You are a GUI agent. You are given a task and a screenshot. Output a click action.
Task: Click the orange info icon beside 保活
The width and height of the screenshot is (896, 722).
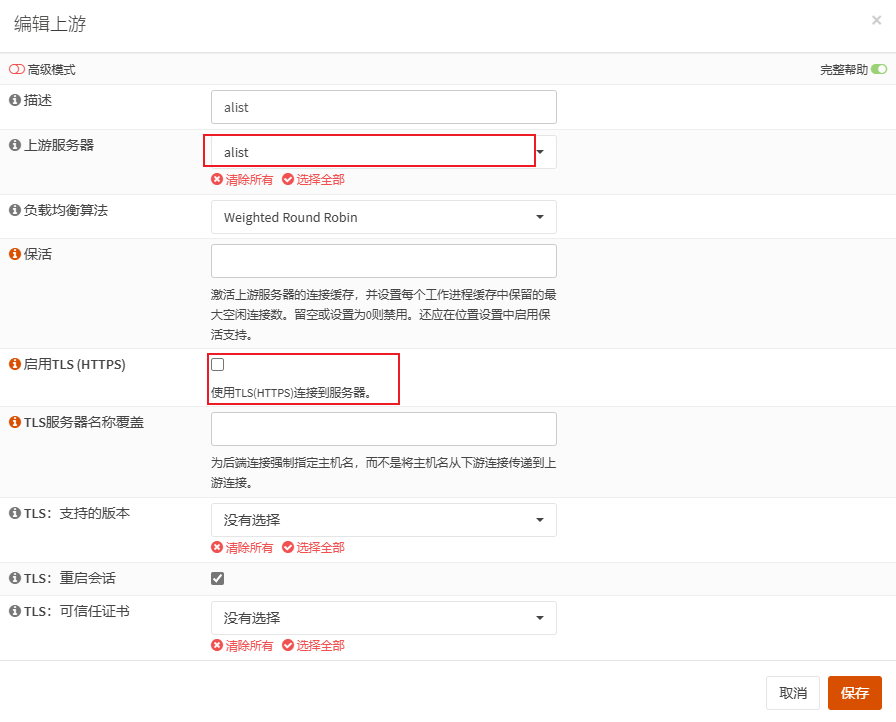point(15,254)
